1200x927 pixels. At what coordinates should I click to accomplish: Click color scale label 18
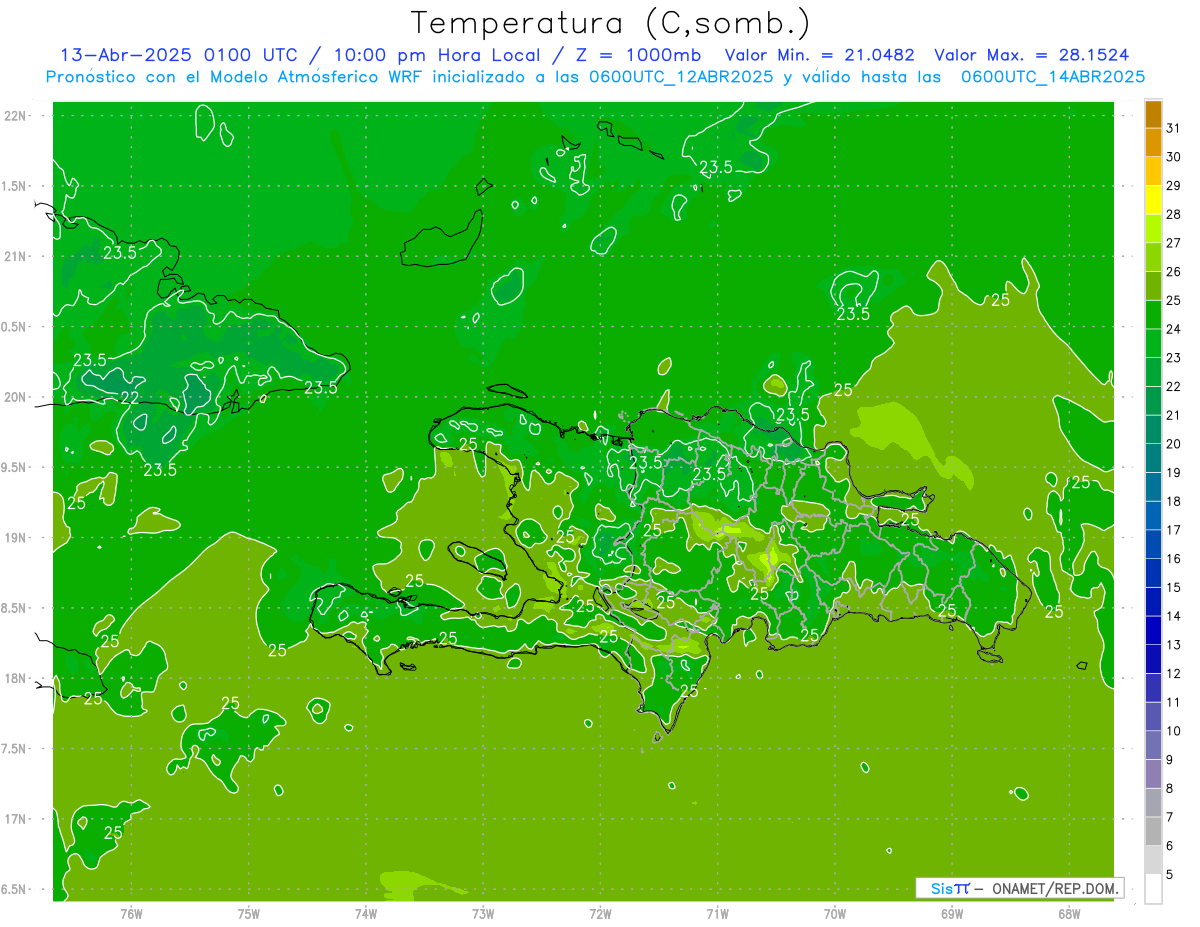[x=1173, y=502]
